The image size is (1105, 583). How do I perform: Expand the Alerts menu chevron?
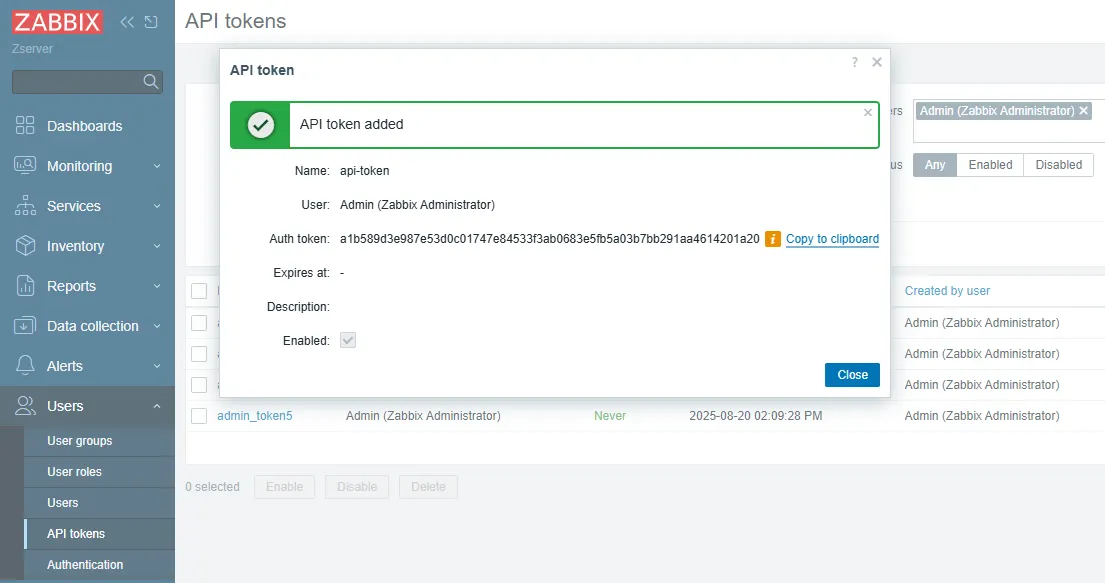[157, 366]
